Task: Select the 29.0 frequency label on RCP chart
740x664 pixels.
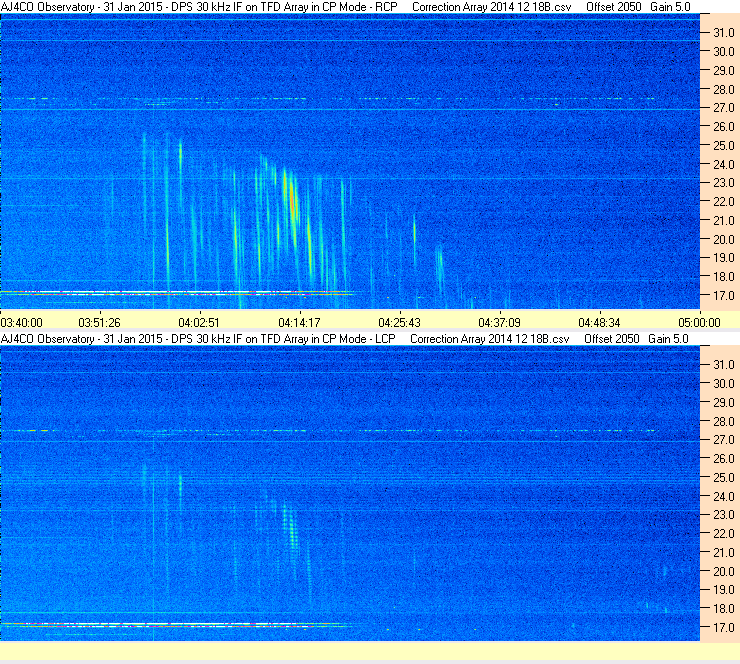Action: (x=724, y=71)
